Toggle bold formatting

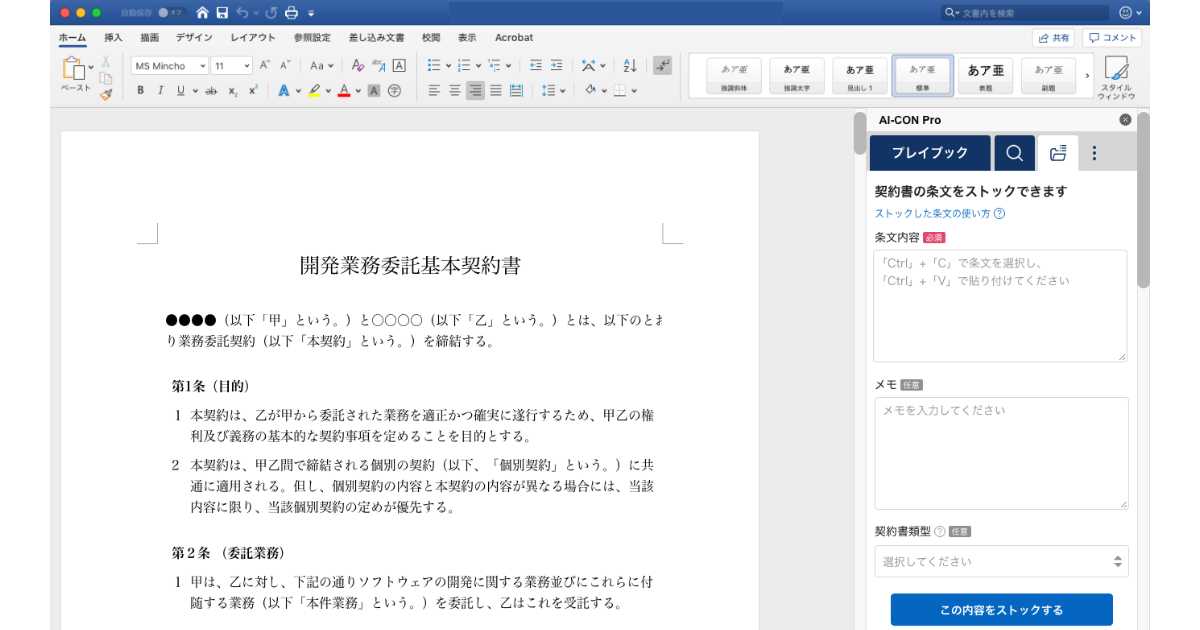141,90
